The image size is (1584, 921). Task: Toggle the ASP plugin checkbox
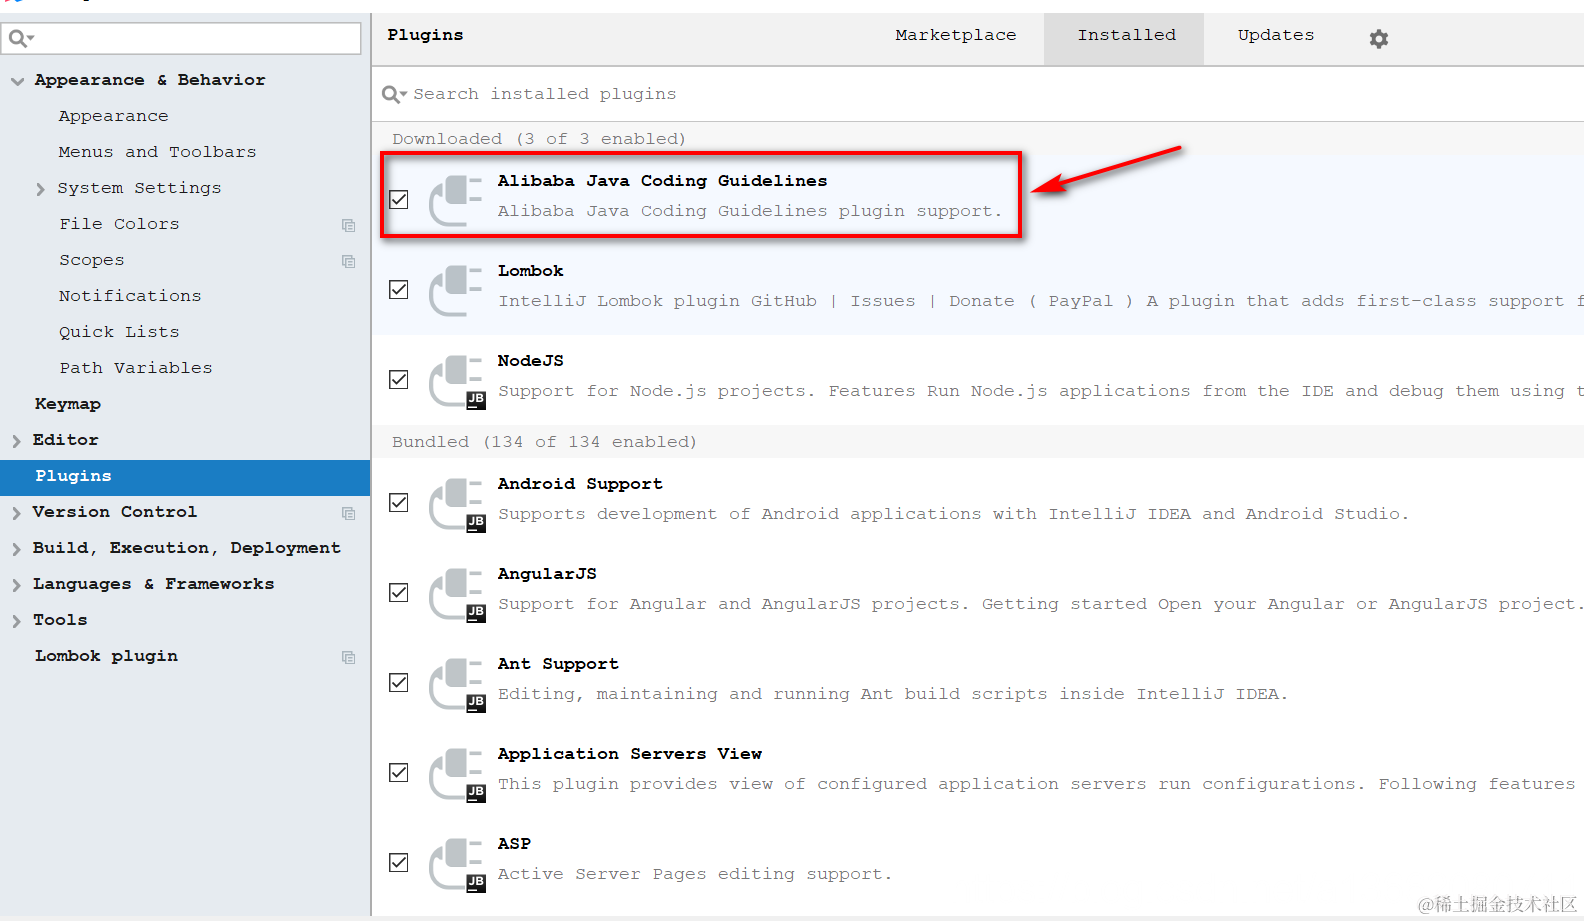399,862
